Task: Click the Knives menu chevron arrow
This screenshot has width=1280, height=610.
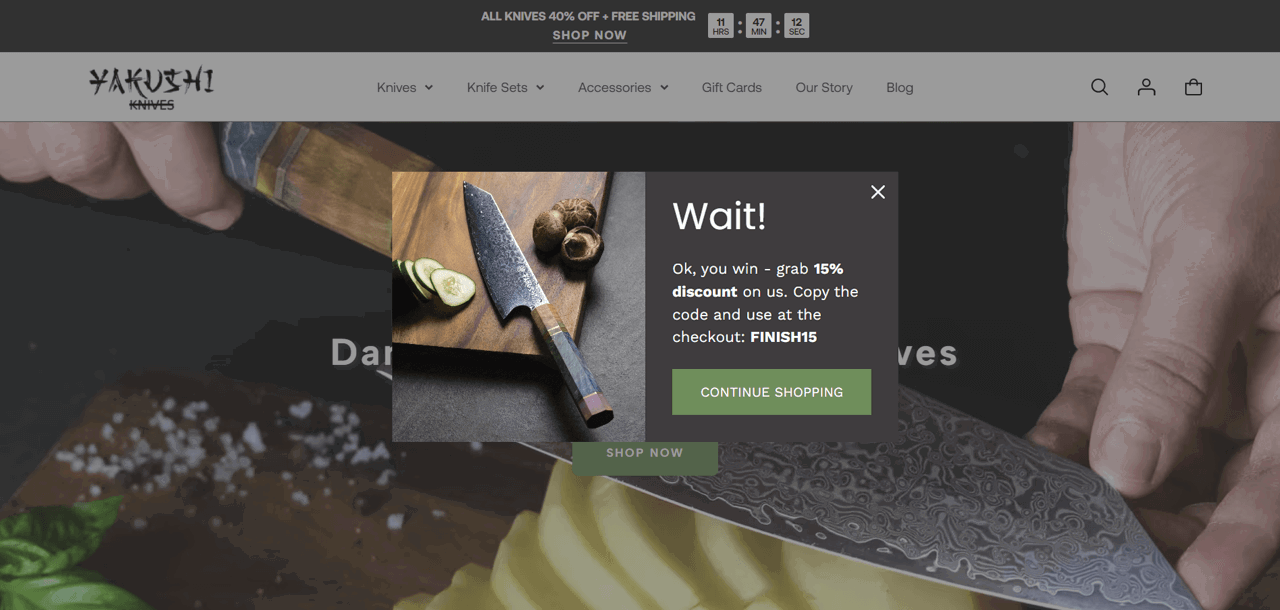Action: click(429, 88)
